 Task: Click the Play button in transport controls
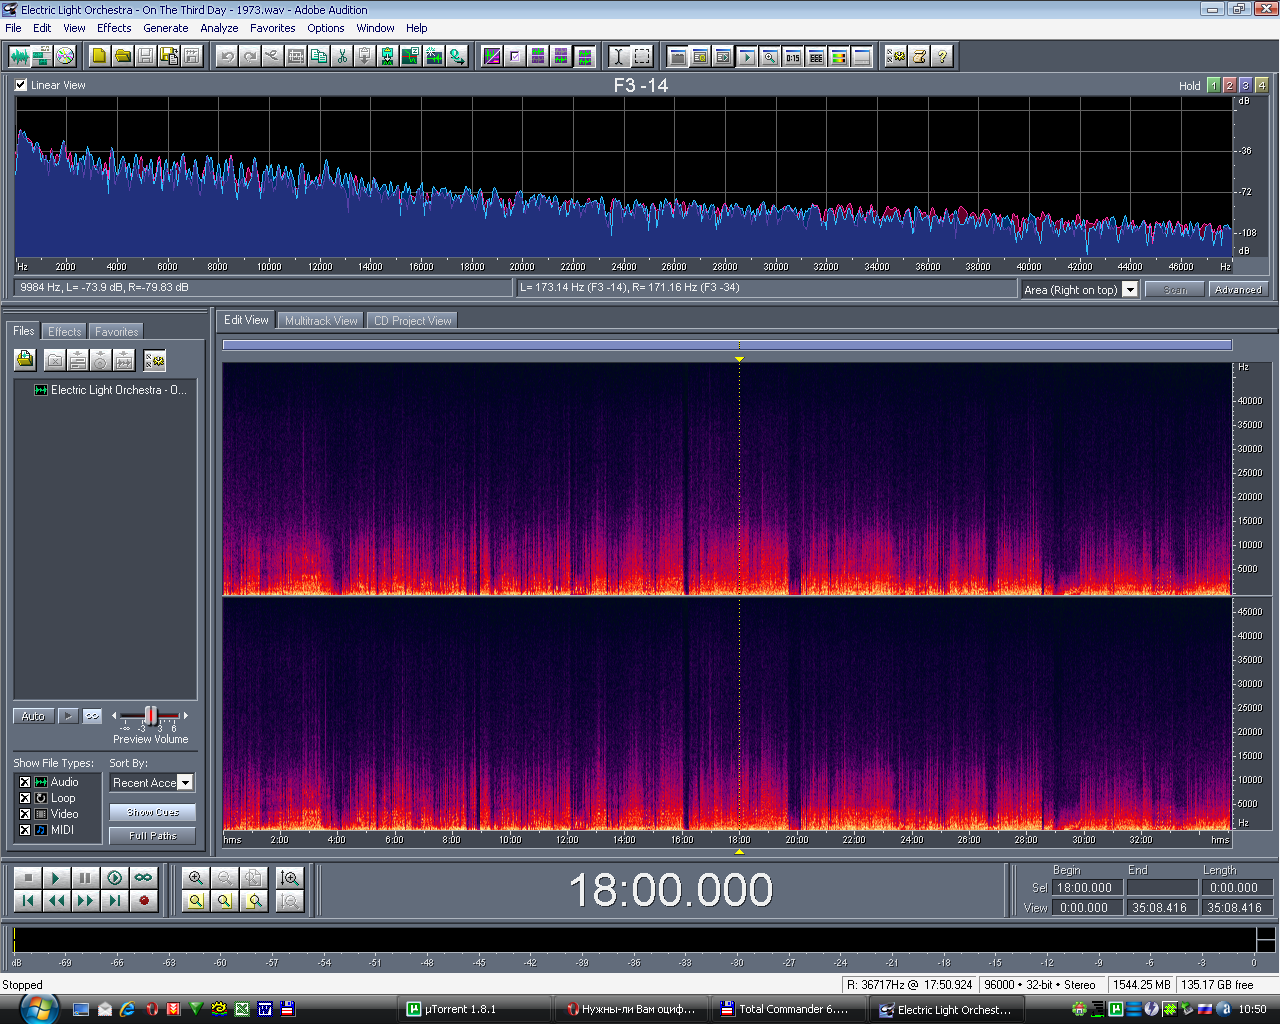pos(56,878)
